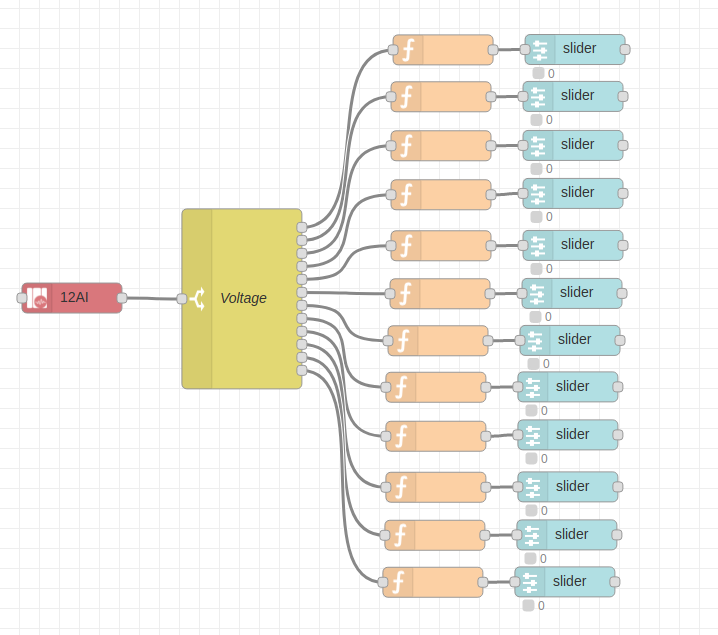
Task: Click the input port of the 12AI node
Action: [22, 298]
